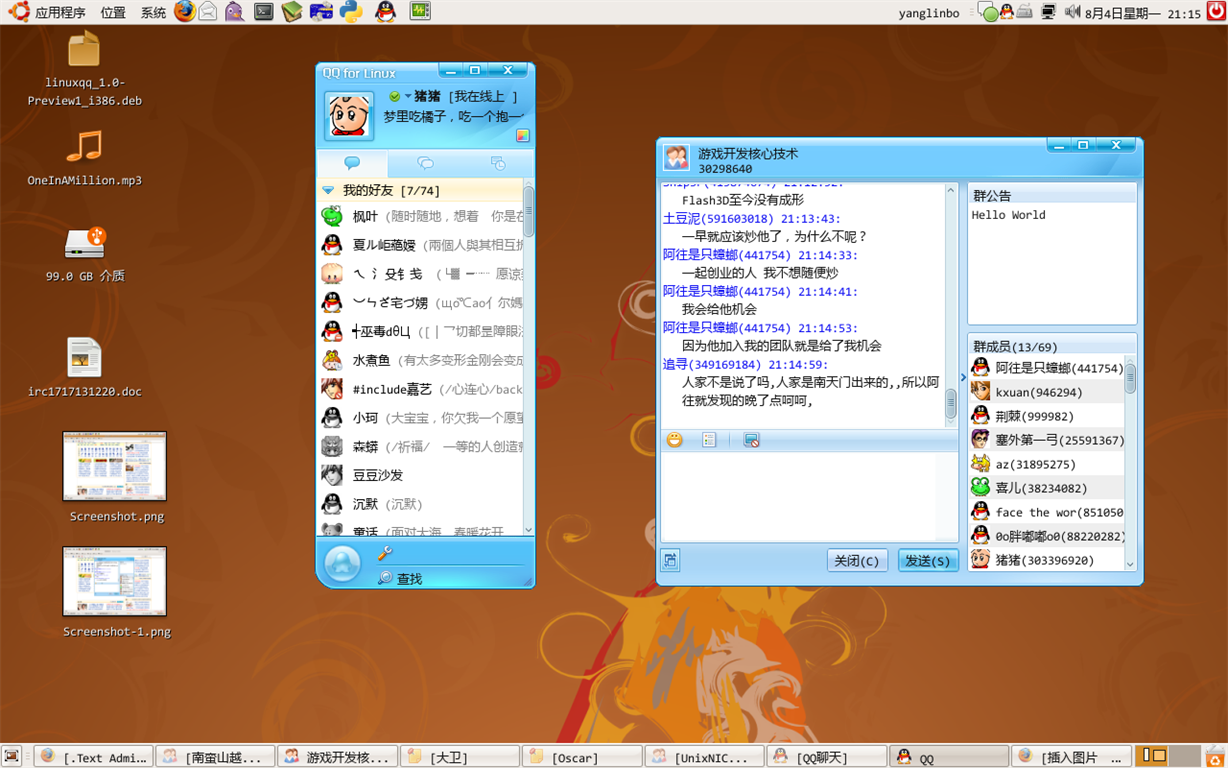Open the 位置 menu
The width and height of the screenshot is (1228, 768).
click(x=113, y=13)
